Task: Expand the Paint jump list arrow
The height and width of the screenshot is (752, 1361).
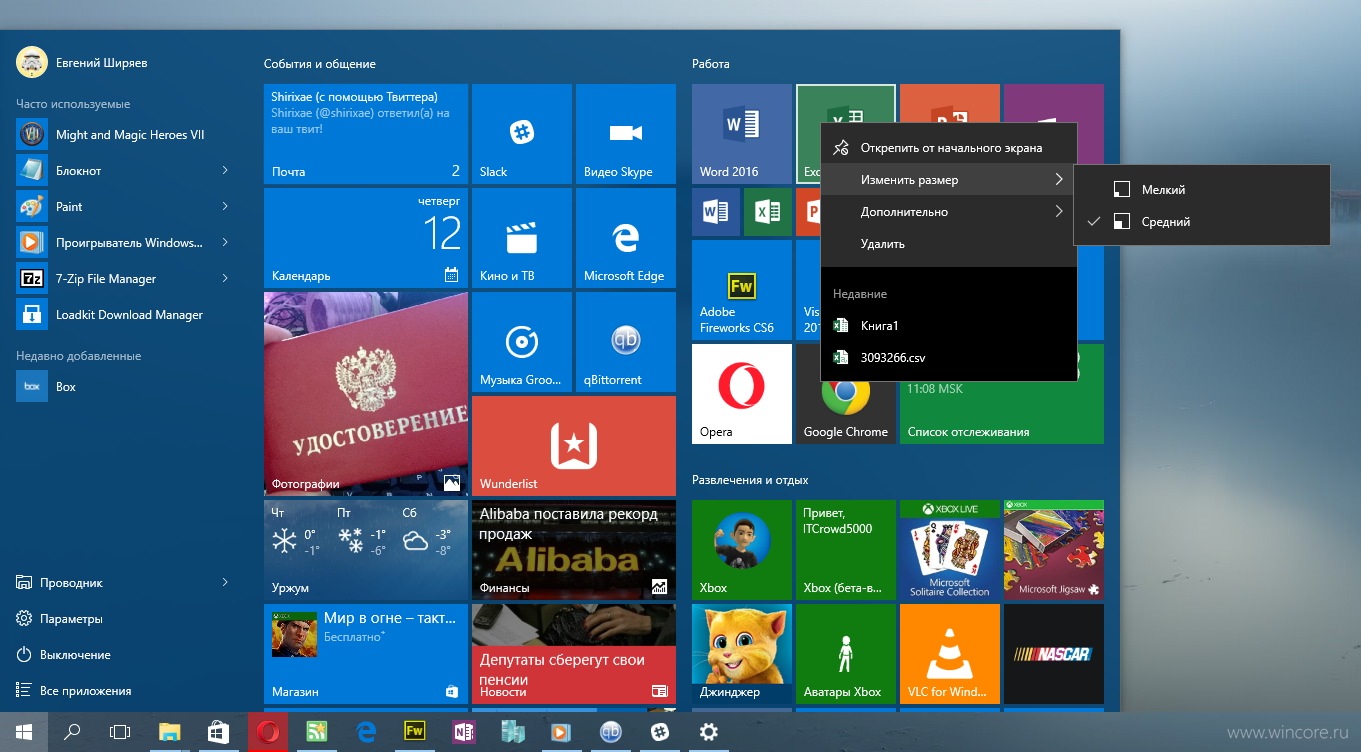Action: tap(225, 207)
